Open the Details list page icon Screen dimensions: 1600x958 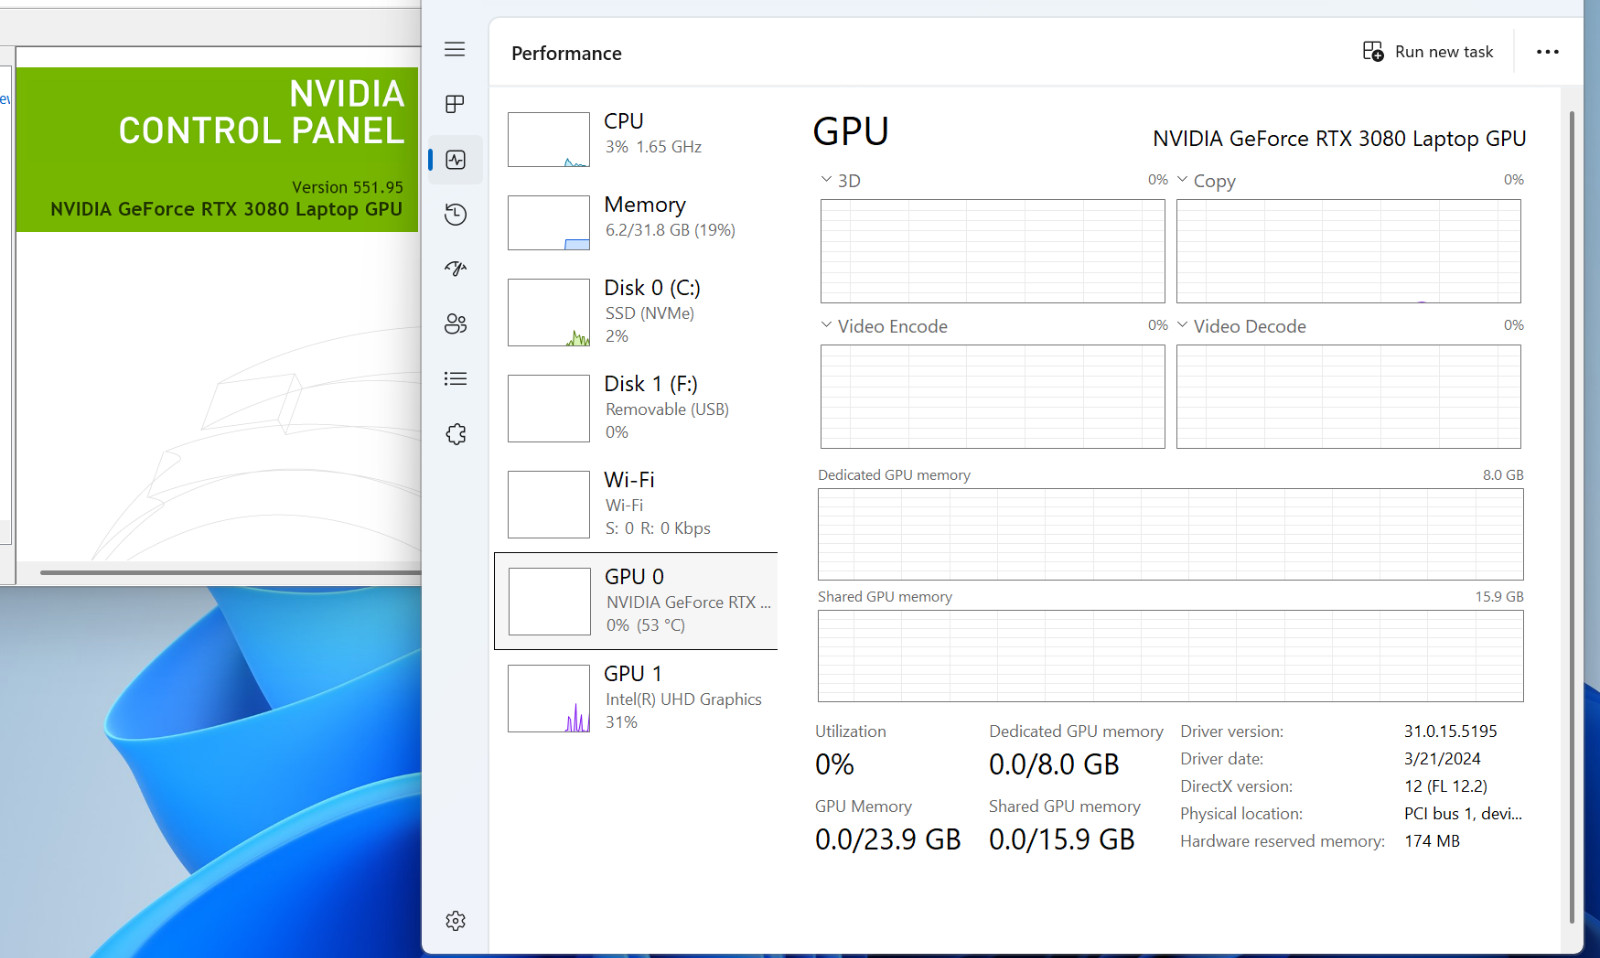(x=455, y=379)
